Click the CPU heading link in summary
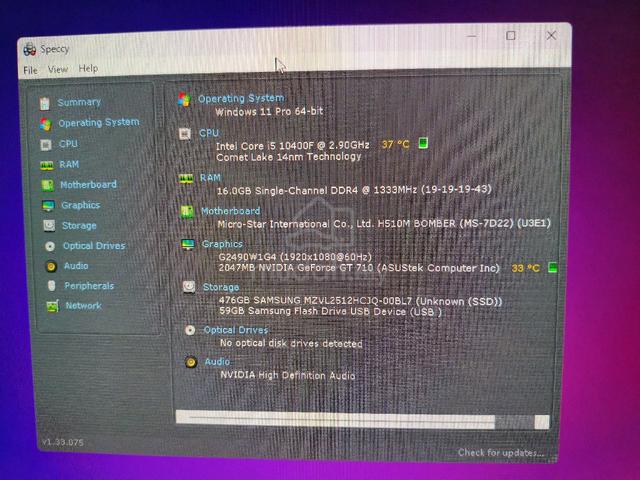Viewport: 640px width, 480px height. tap(209, 133)
